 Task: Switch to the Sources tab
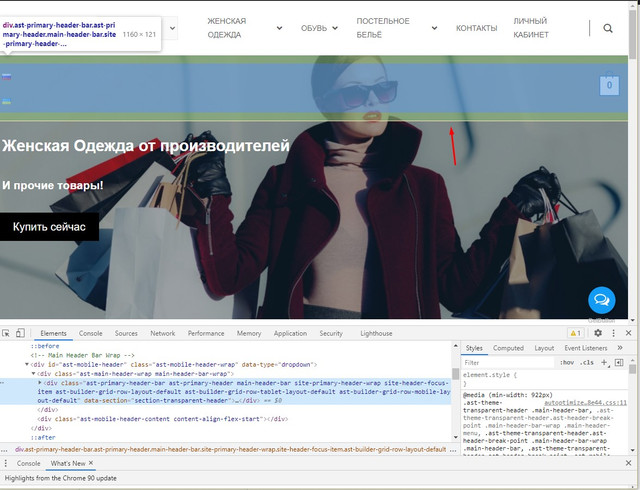click(x=126, y=333)
